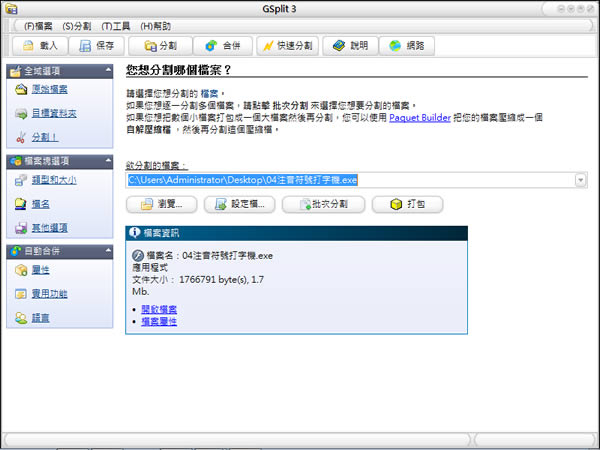Open 實用功能 in the sidebar
Screen dimensions: 600x450
50,294
